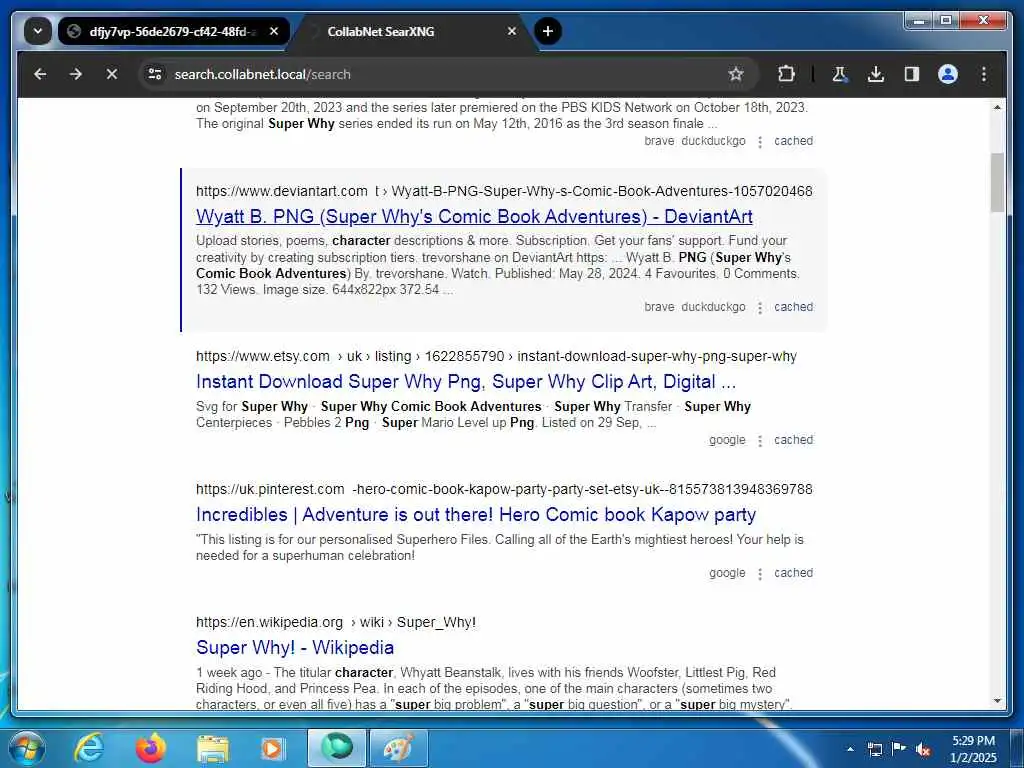1024x768 pixels.
Task: Bookmark this page with star icon
Action: click(736, 74)
